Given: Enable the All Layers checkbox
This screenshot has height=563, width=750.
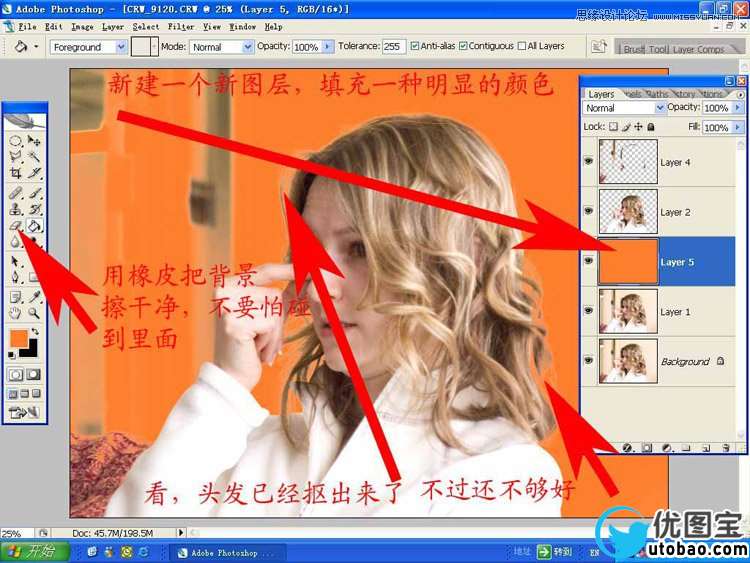Looking at the screenshot, I should pos(522,46).
